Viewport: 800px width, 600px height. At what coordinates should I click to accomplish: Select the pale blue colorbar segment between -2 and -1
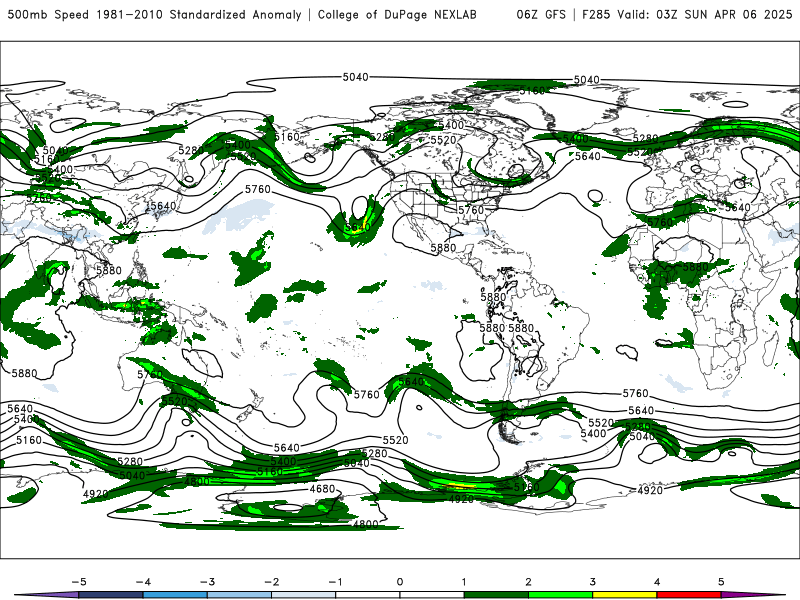304,595
